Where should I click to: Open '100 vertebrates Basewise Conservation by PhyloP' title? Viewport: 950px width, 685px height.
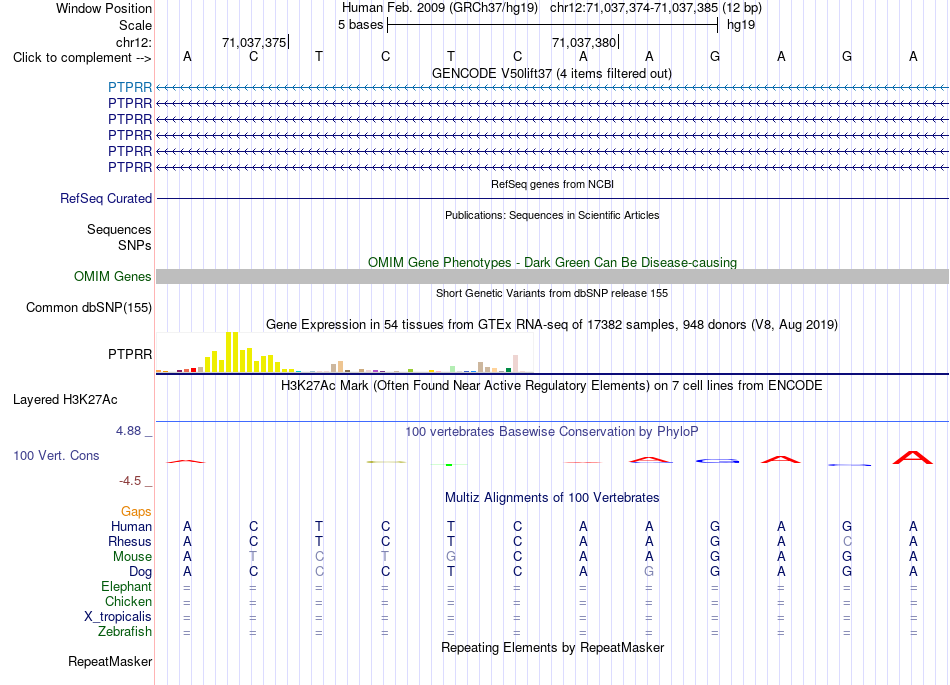pyautogui.click(x=552, y=432)
